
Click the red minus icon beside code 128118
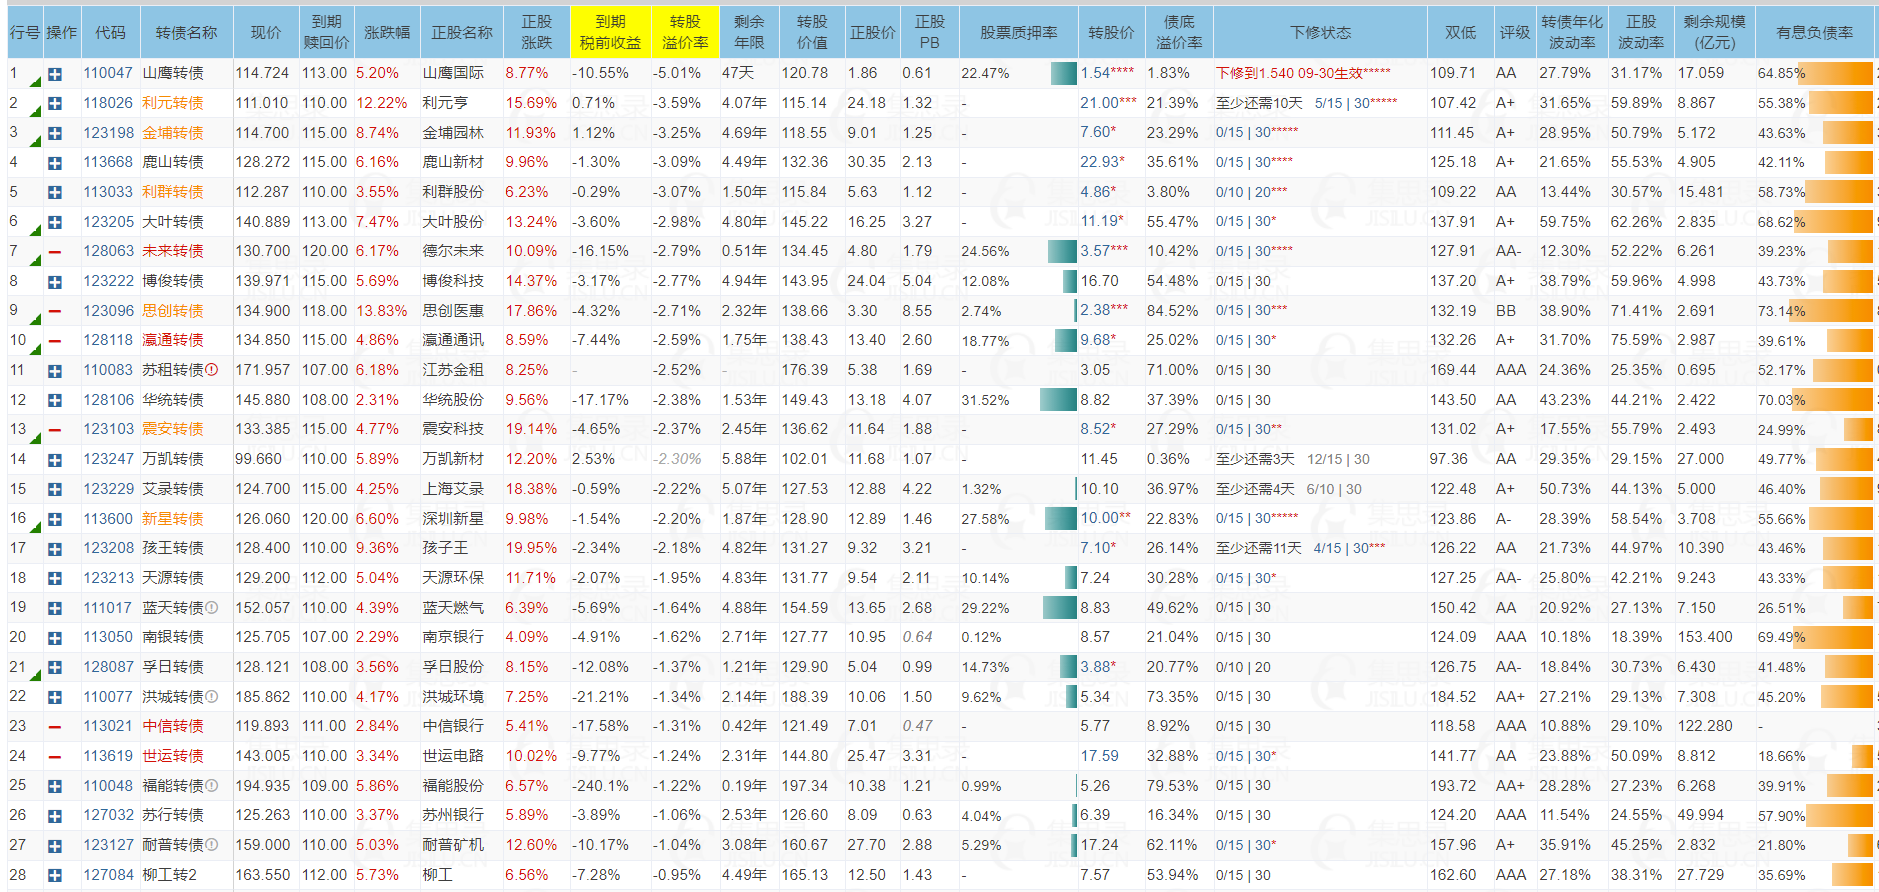pyautogui.click(x=55, y=341)
